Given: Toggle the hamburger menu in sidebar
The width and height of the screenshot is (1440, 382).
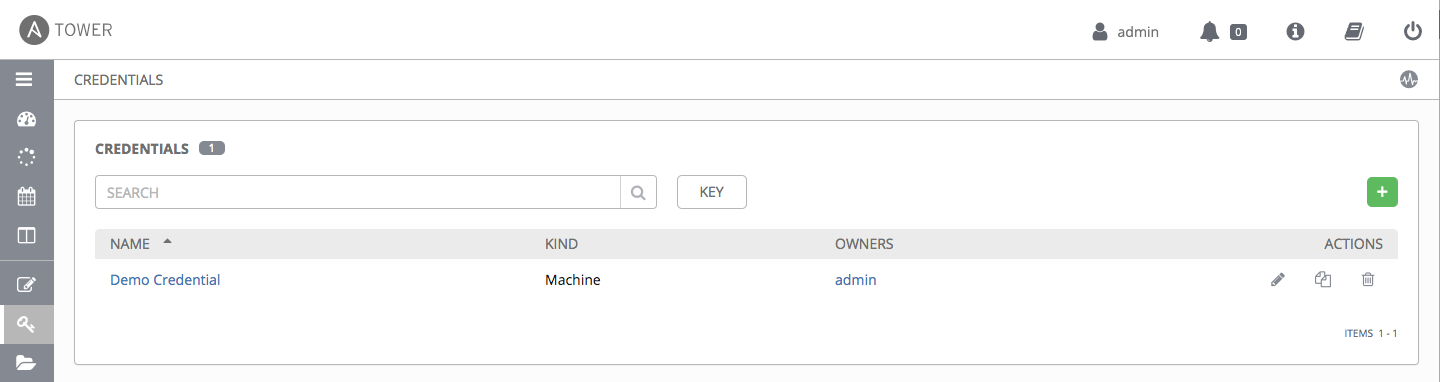Looking at the screenshot, I should (x=26, y=80).
